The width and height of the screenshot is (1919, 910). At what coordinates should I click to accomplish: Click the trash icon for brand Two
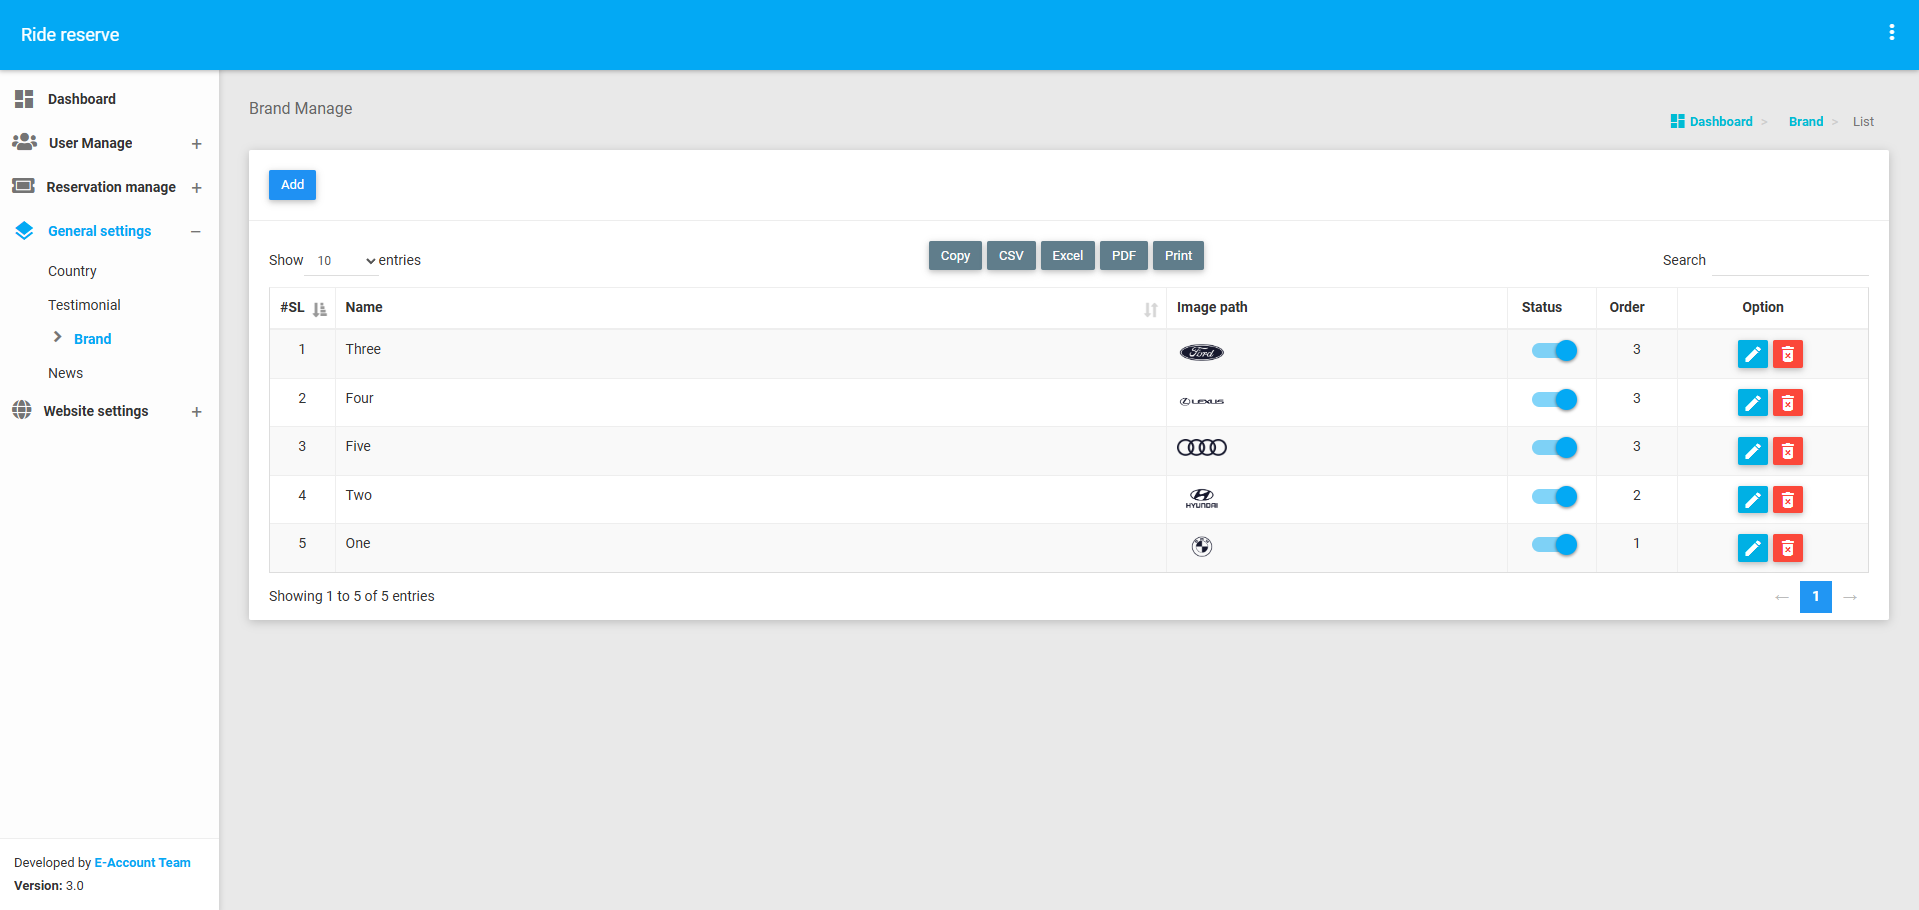1787,500
